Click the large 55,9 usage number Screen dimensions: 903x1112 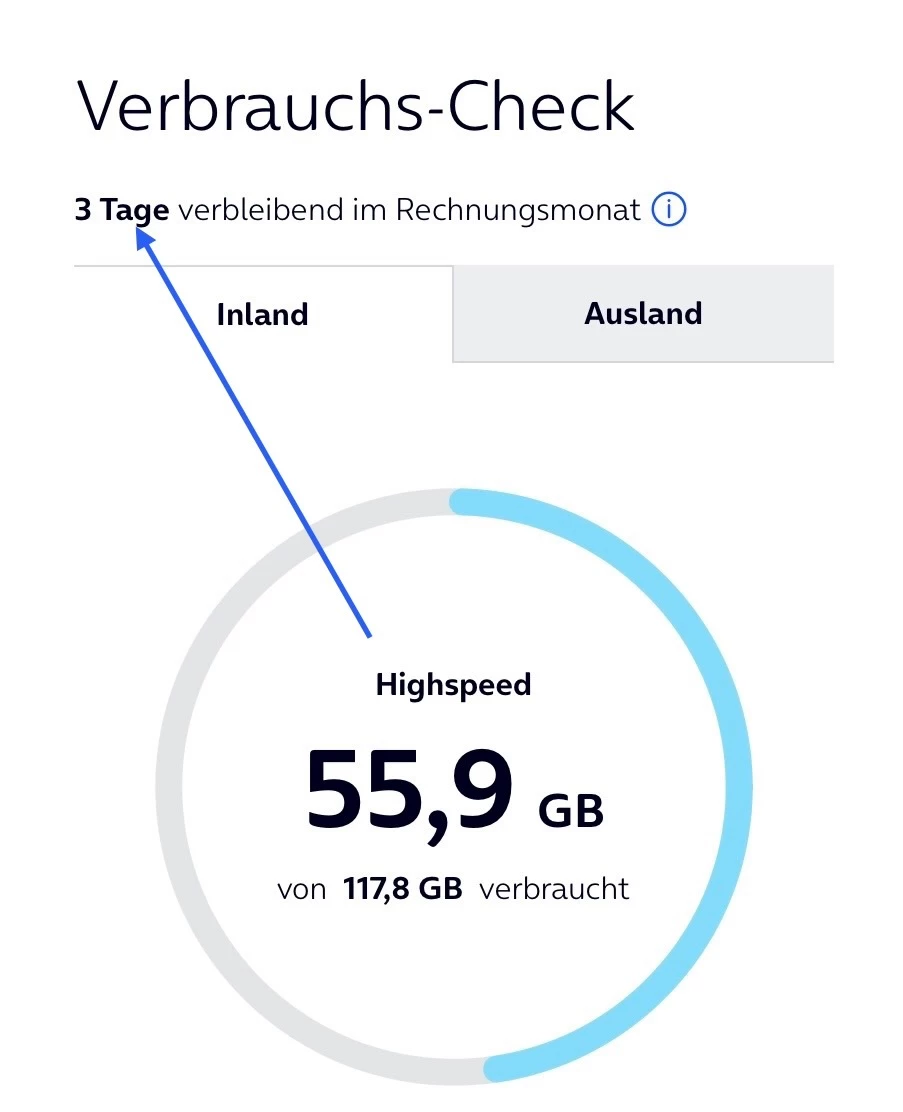pyautogui.click(x=409, y=790)
